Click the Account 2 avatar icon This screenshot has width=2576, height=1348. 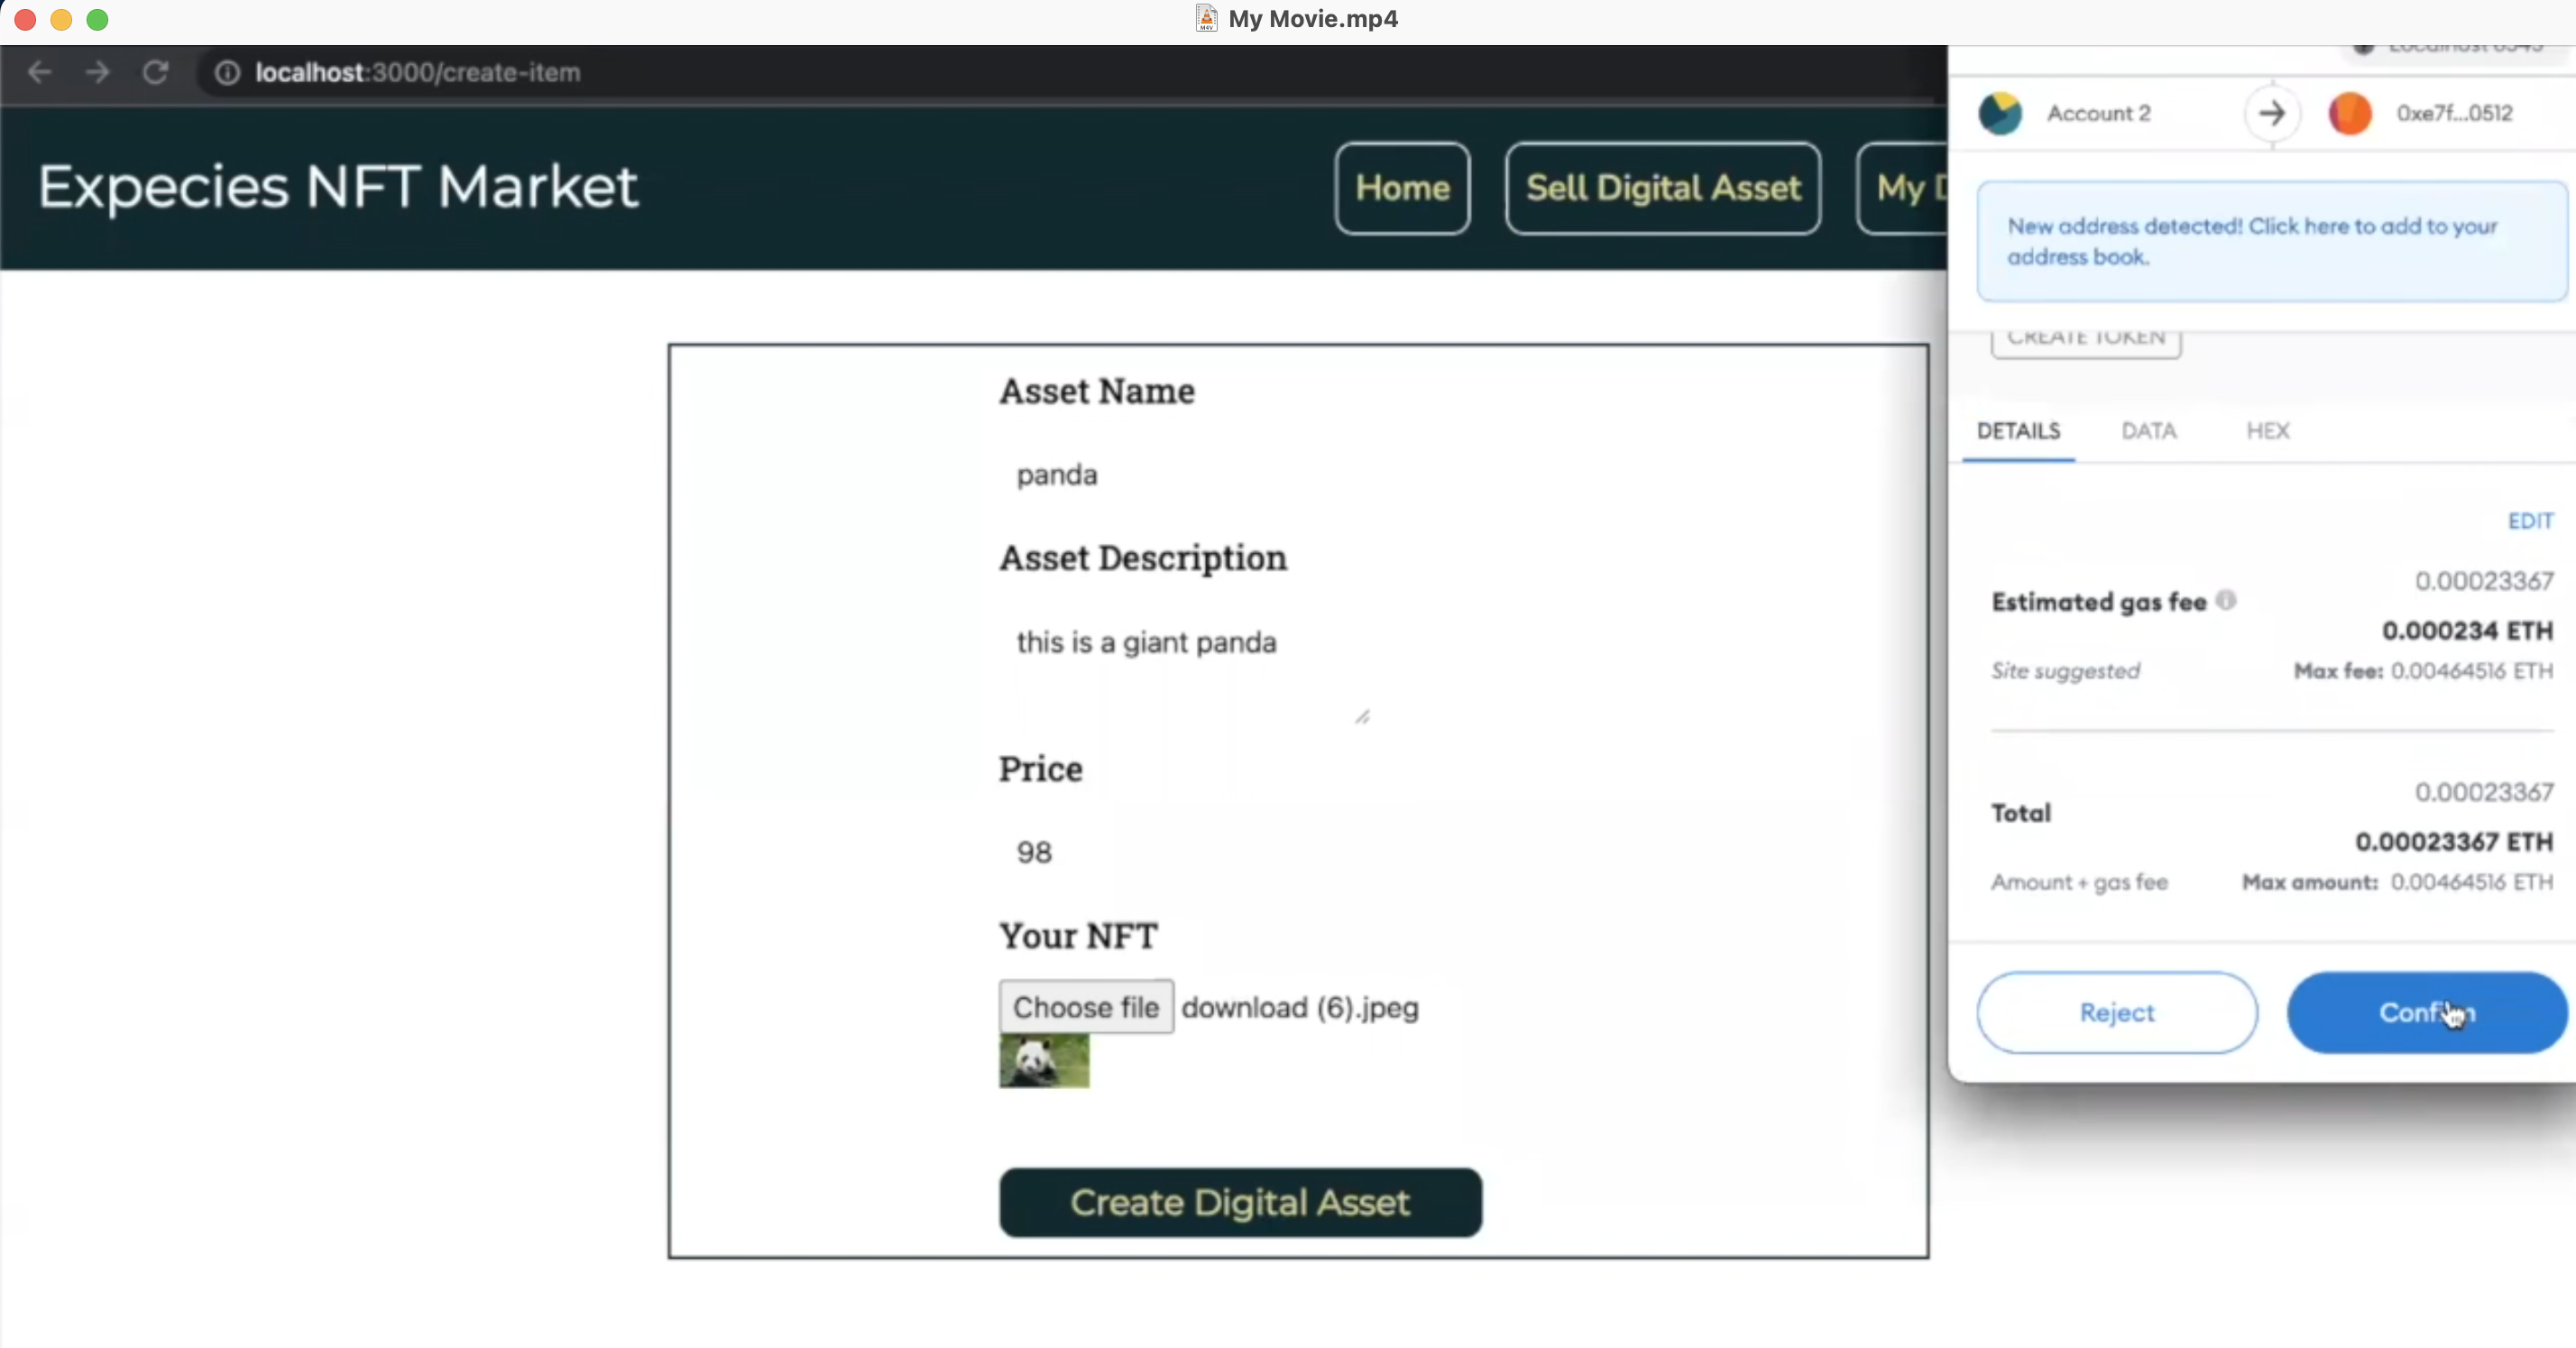point(2000,113)
